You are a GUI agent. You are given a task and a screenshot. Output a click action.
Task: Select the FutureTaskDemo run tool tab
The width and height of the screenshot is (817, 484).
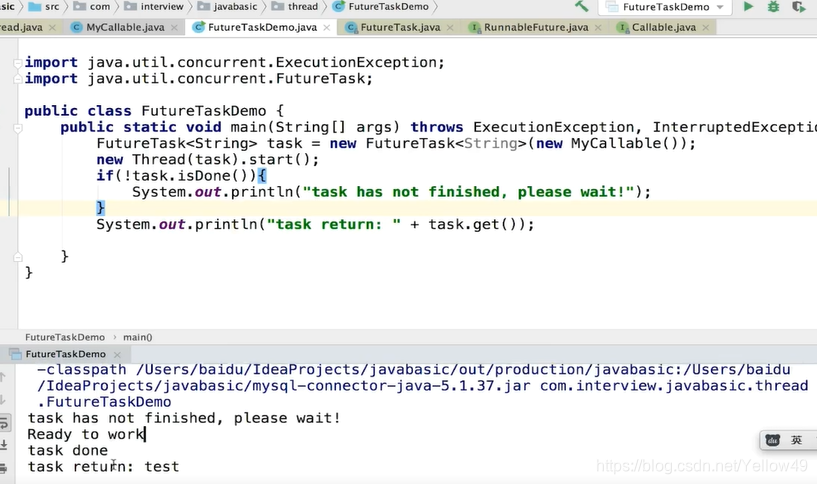[65, 354]
